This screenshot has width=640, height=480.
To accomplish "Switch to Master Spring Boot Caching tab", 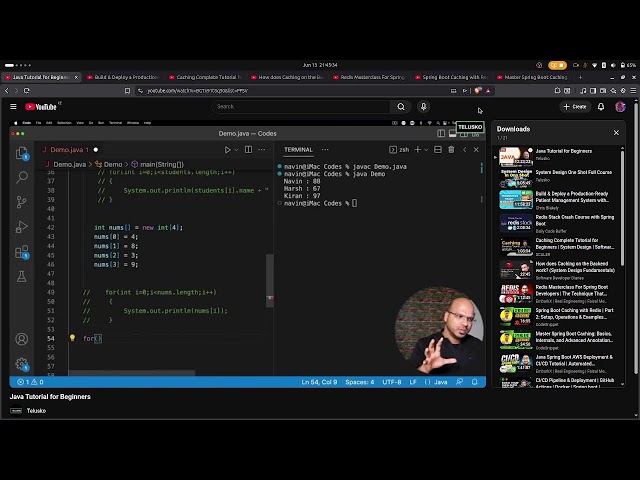I will [533, 77].
